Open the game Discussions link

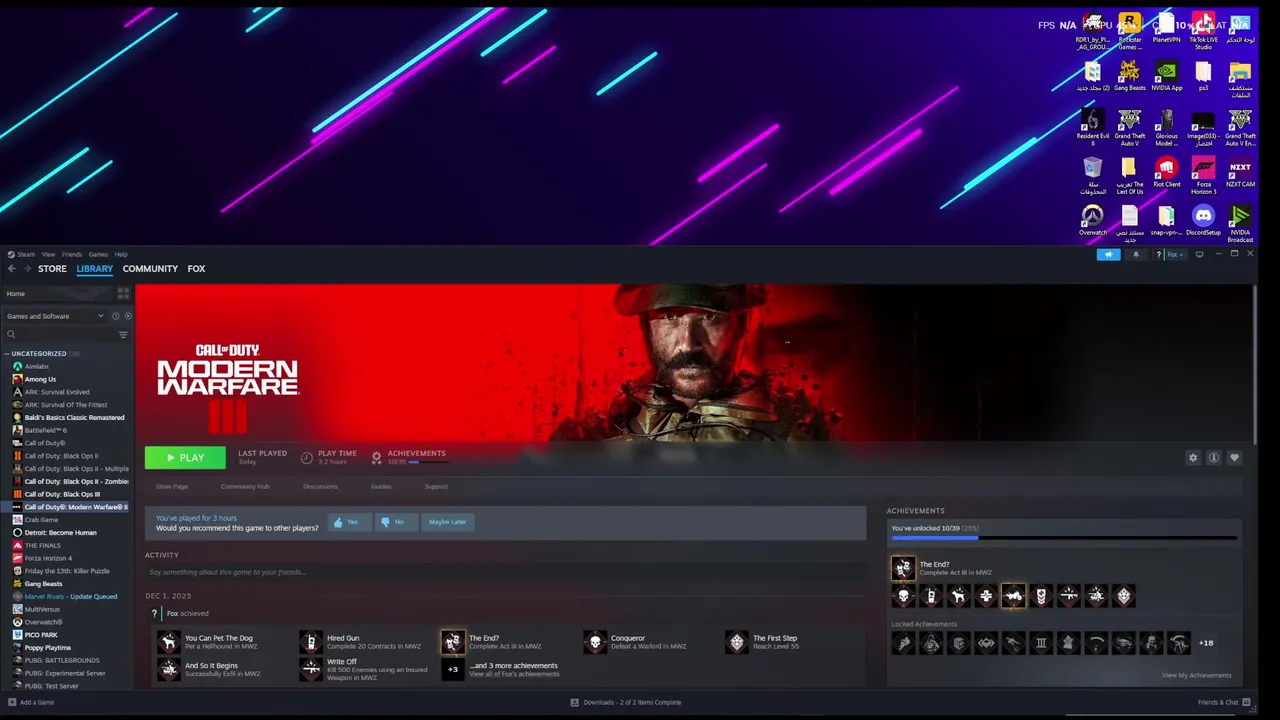[320, 487]
